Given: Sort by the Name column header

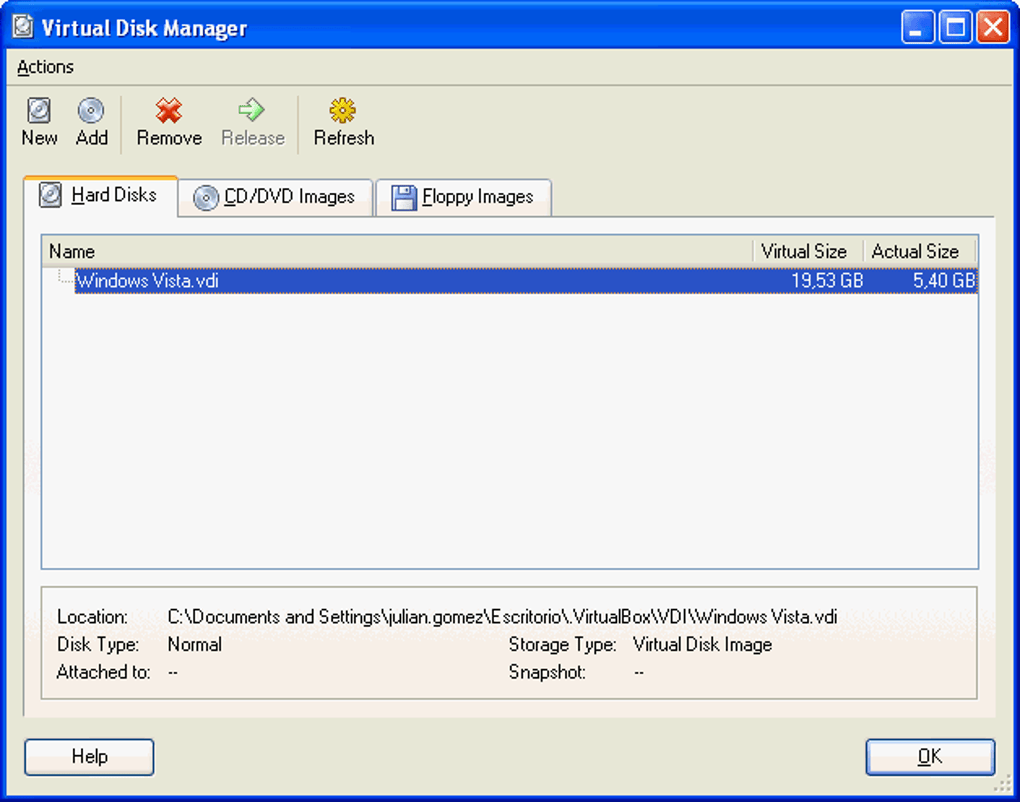Looking at the screenshot, I should 397,251.
